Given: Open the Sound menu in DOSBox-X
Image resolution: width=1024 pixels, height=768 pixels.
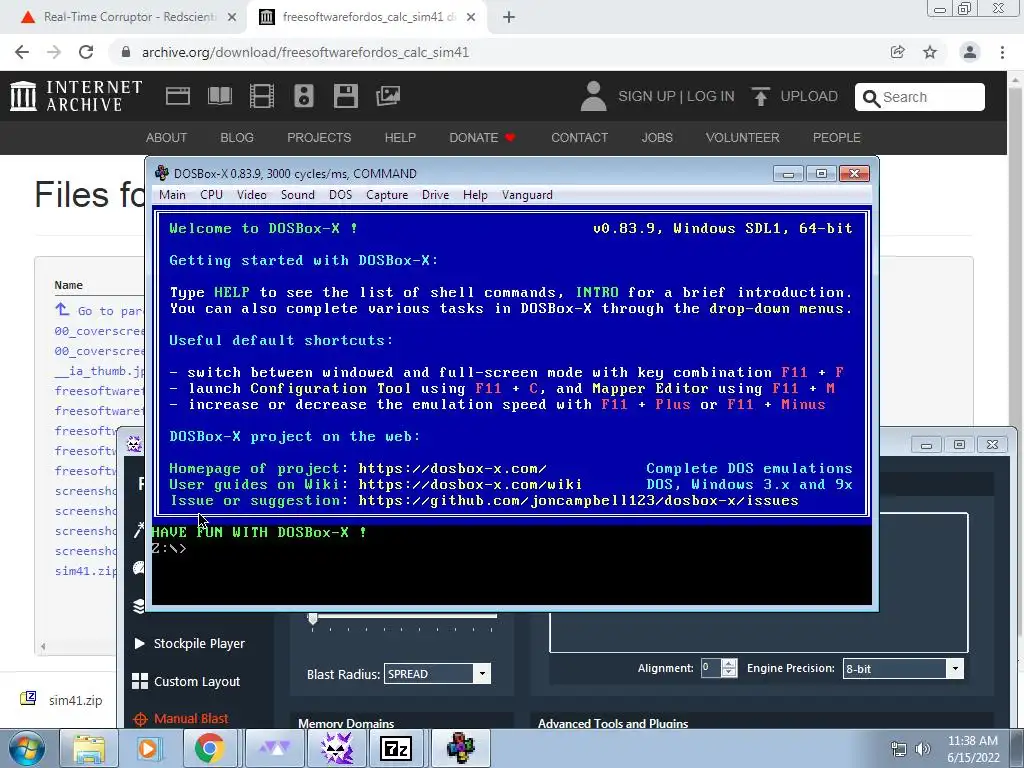Looking at the screenshot, I should coord(298,195).
